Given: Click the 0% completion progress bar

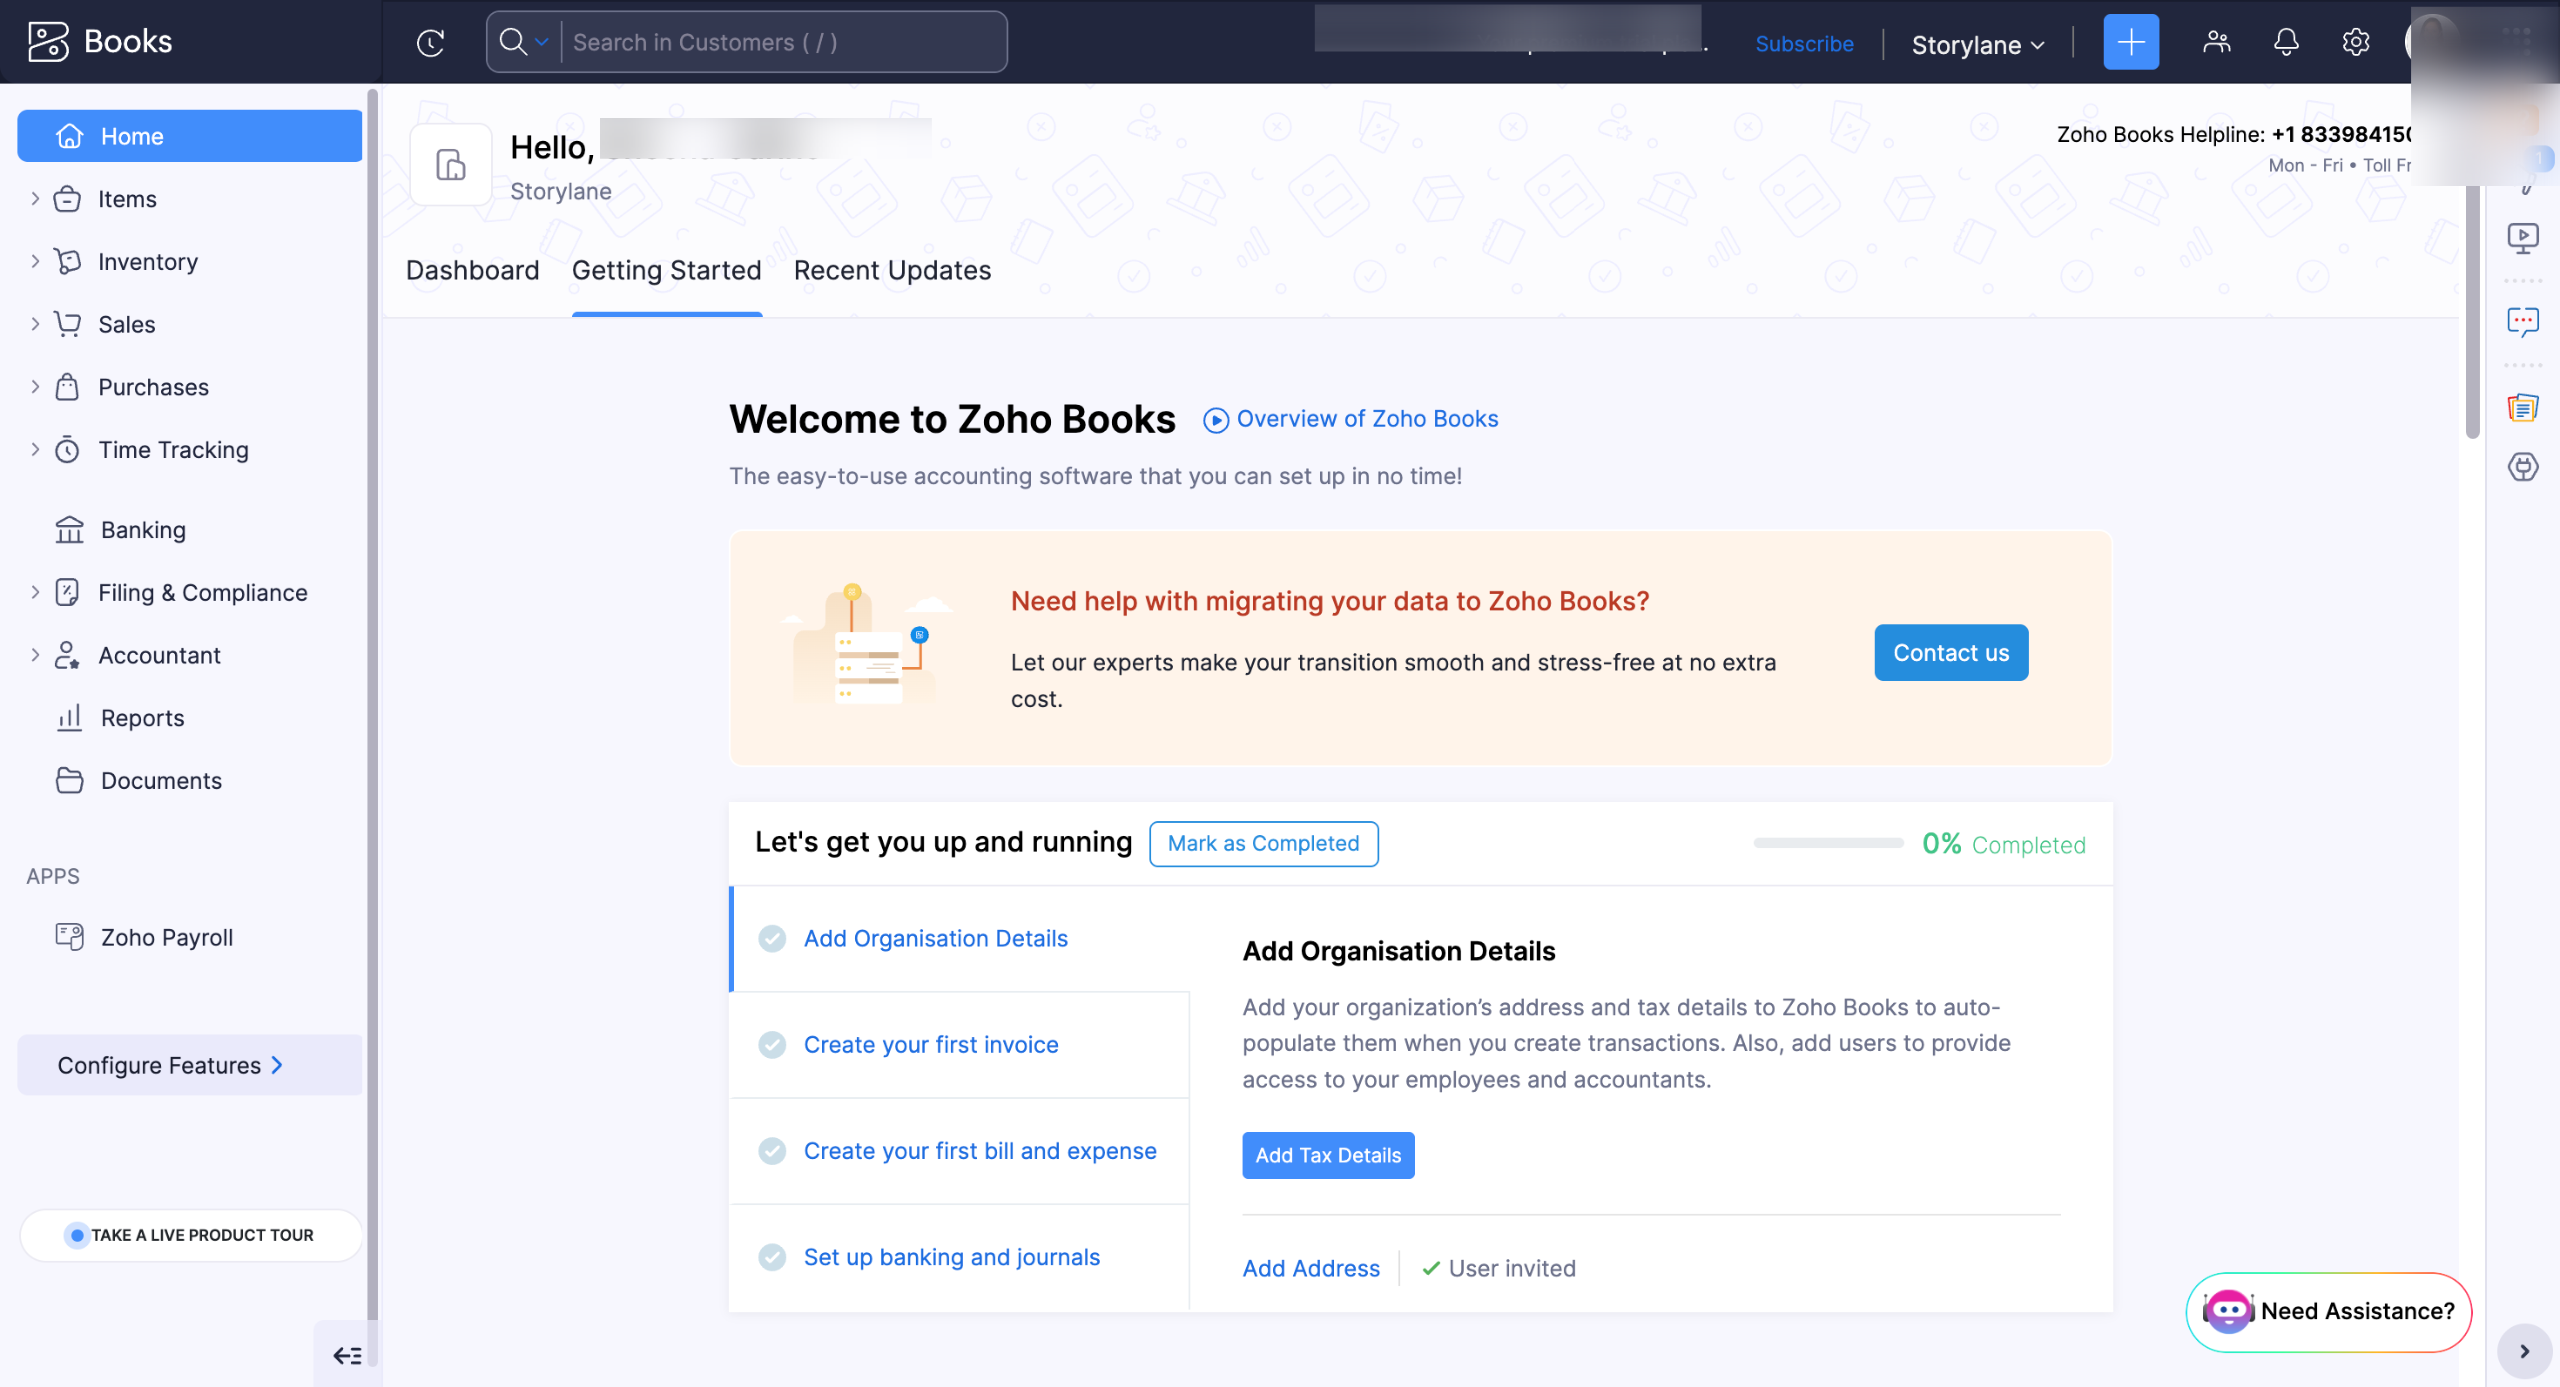Looking at the screenshot, I should point(1827,843).
